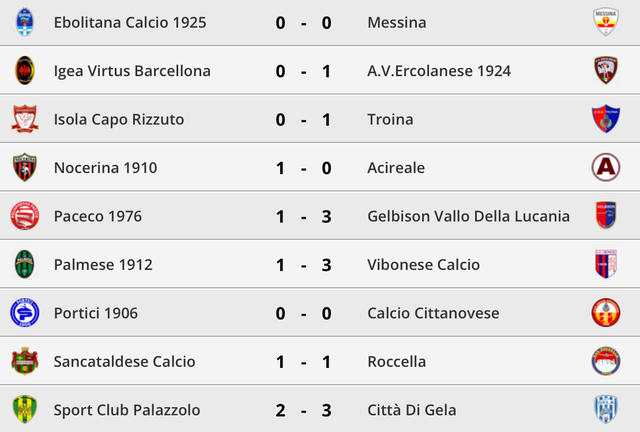
Task: Click the Acireale club crest
Action: click(x=606, y=167)
